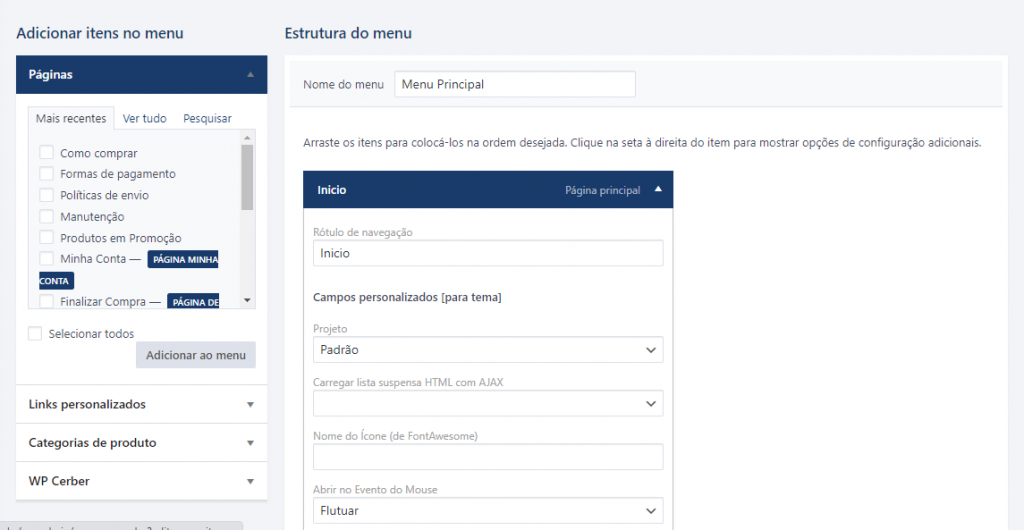Expand Categorias de produto section
The image size is (1024, 530).
coord(250,443)
